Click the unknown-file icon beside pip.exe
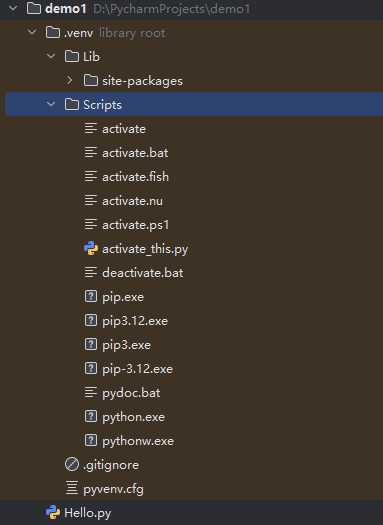383x525 pixels. [91, 296]
